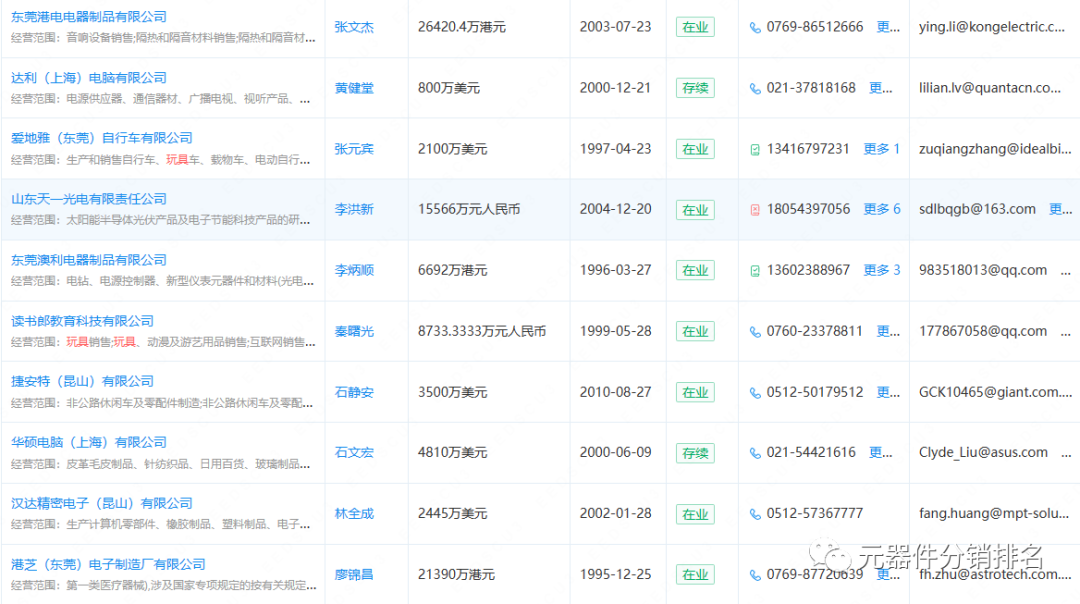The width and height of the screenshot is (1080, 604).
Task: View legal representative 李炳顺
Action: point(354,270)
